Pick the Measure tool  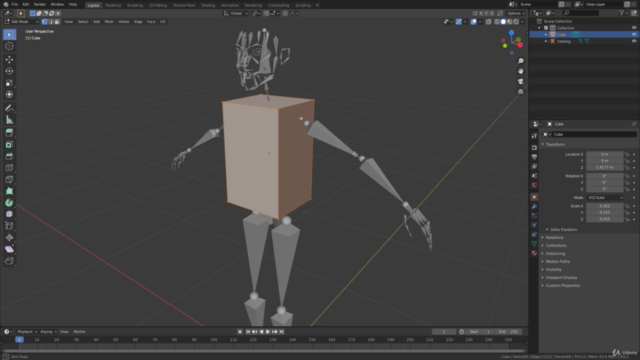pyautogui.click(x=9, y=120)
